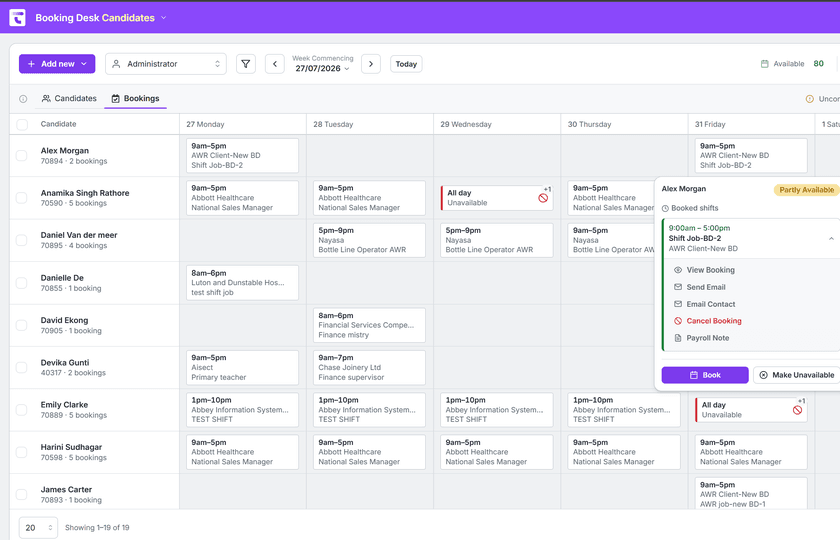Open Emily Clarke's Tuesday TEST SHIFT booking
Viewport: 840px width, 540px height.
(369, 410)
